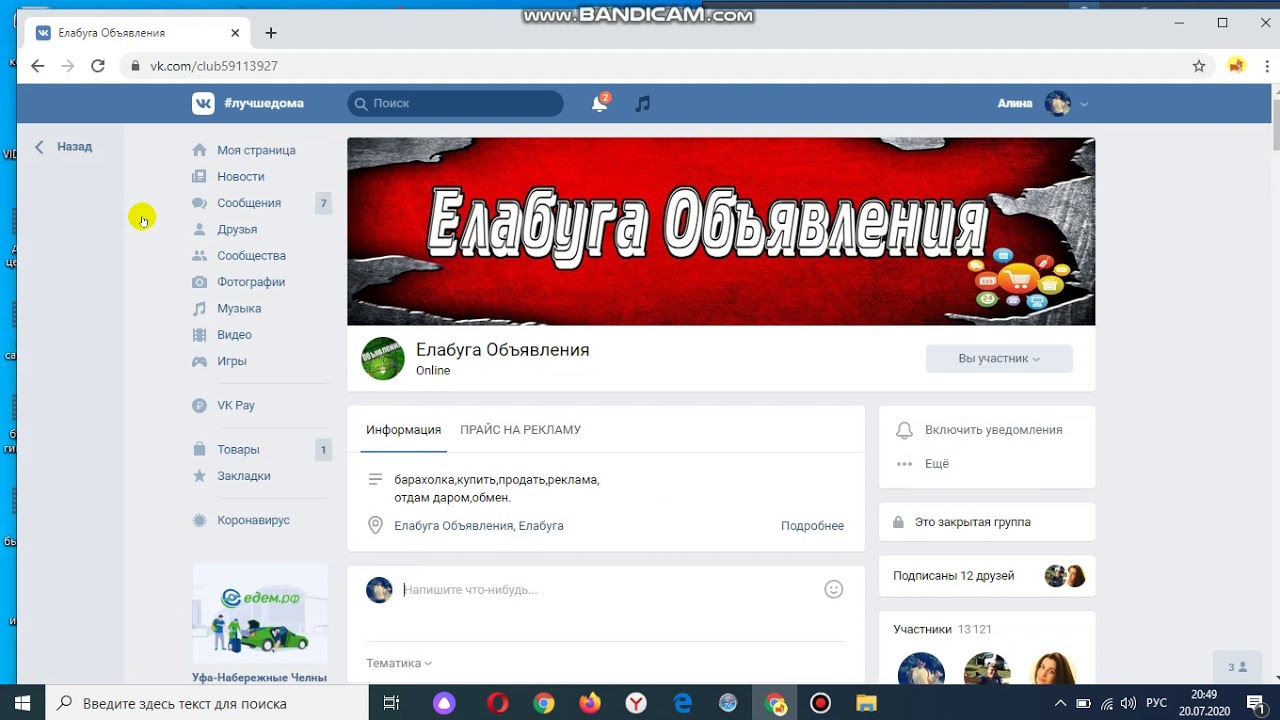Click the VK logo in header
The image size is (1280, 720).
pyautogui.click(x=203, y=103)
